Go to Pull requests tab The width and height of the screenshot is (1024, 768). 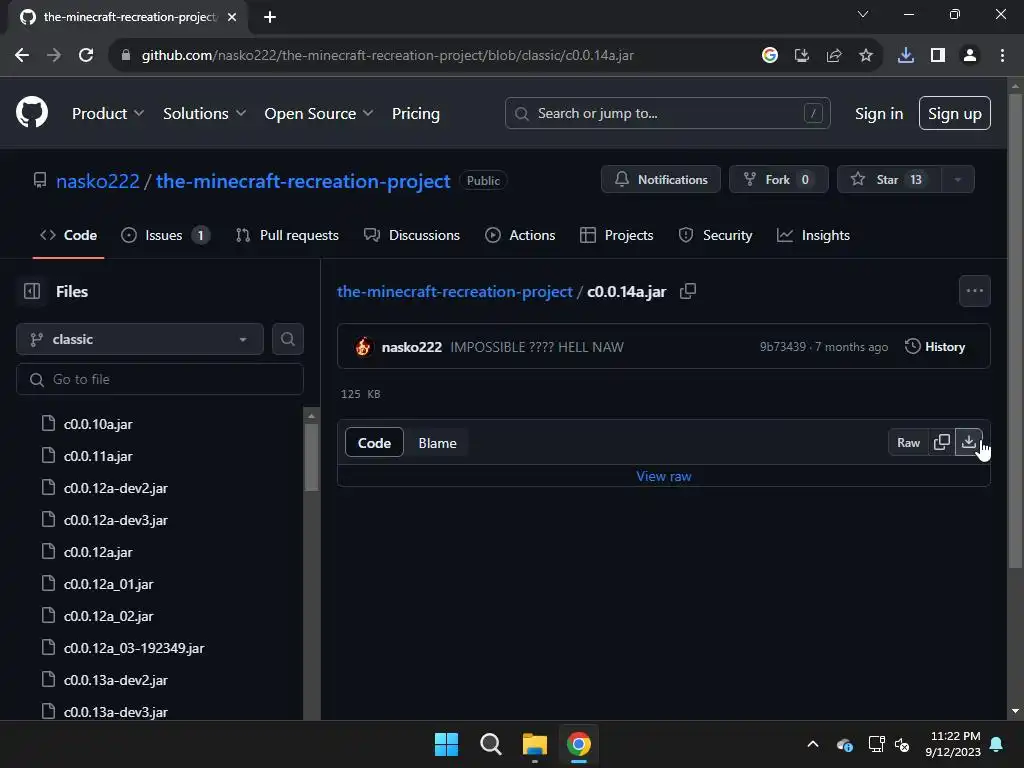click(287, 235)
